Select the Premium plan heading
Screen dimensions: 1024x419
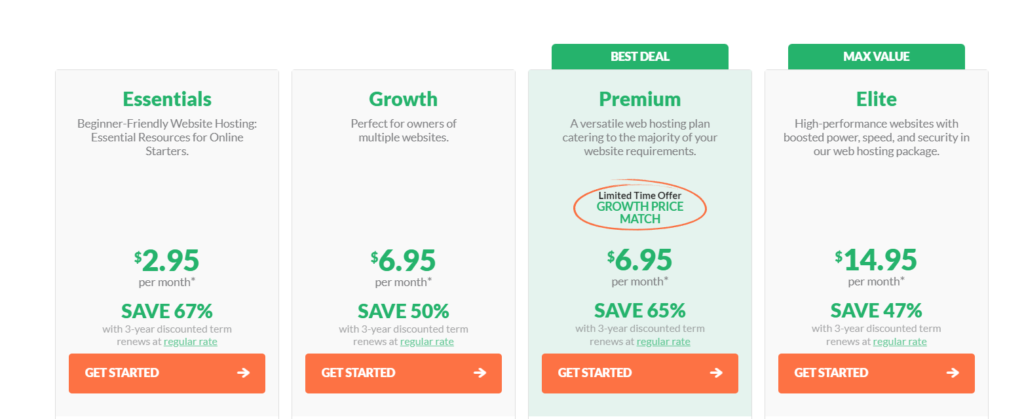coord(640,99)
